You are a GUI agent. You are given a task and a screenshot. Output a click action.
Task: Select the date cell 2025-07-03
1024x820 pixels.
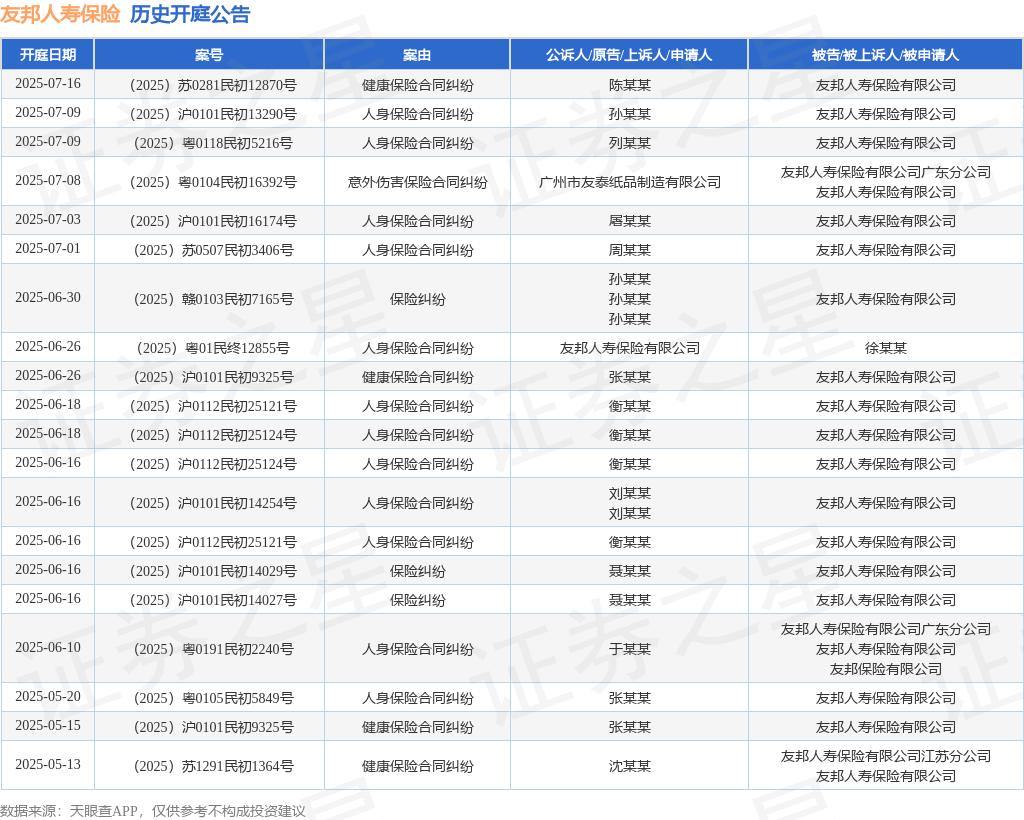[48, 219]
